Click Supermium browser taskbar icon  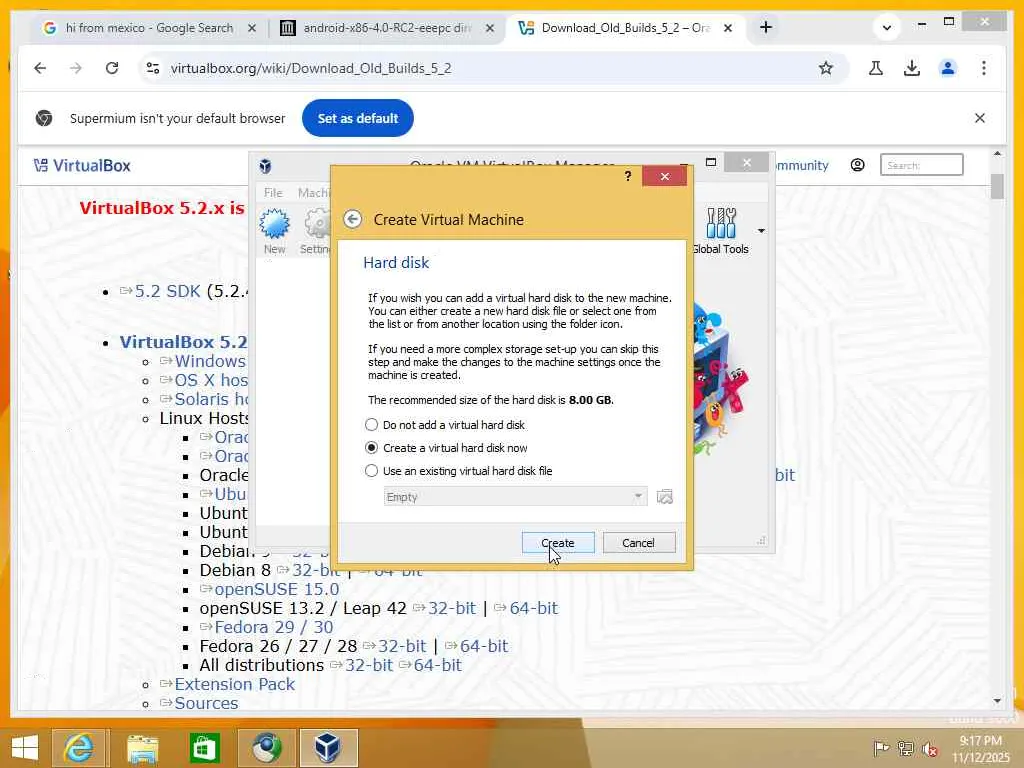(267, 748)
